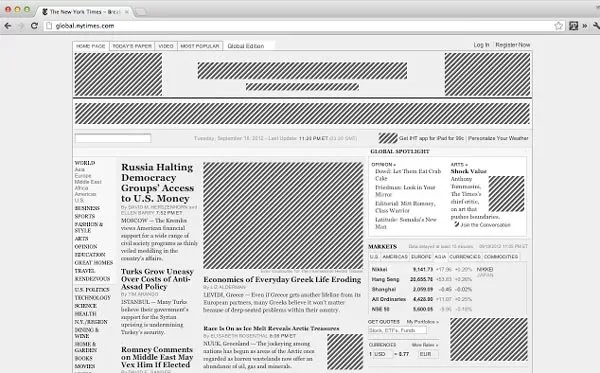Open the OPINION section in sidebar

[x=86, y=246]
